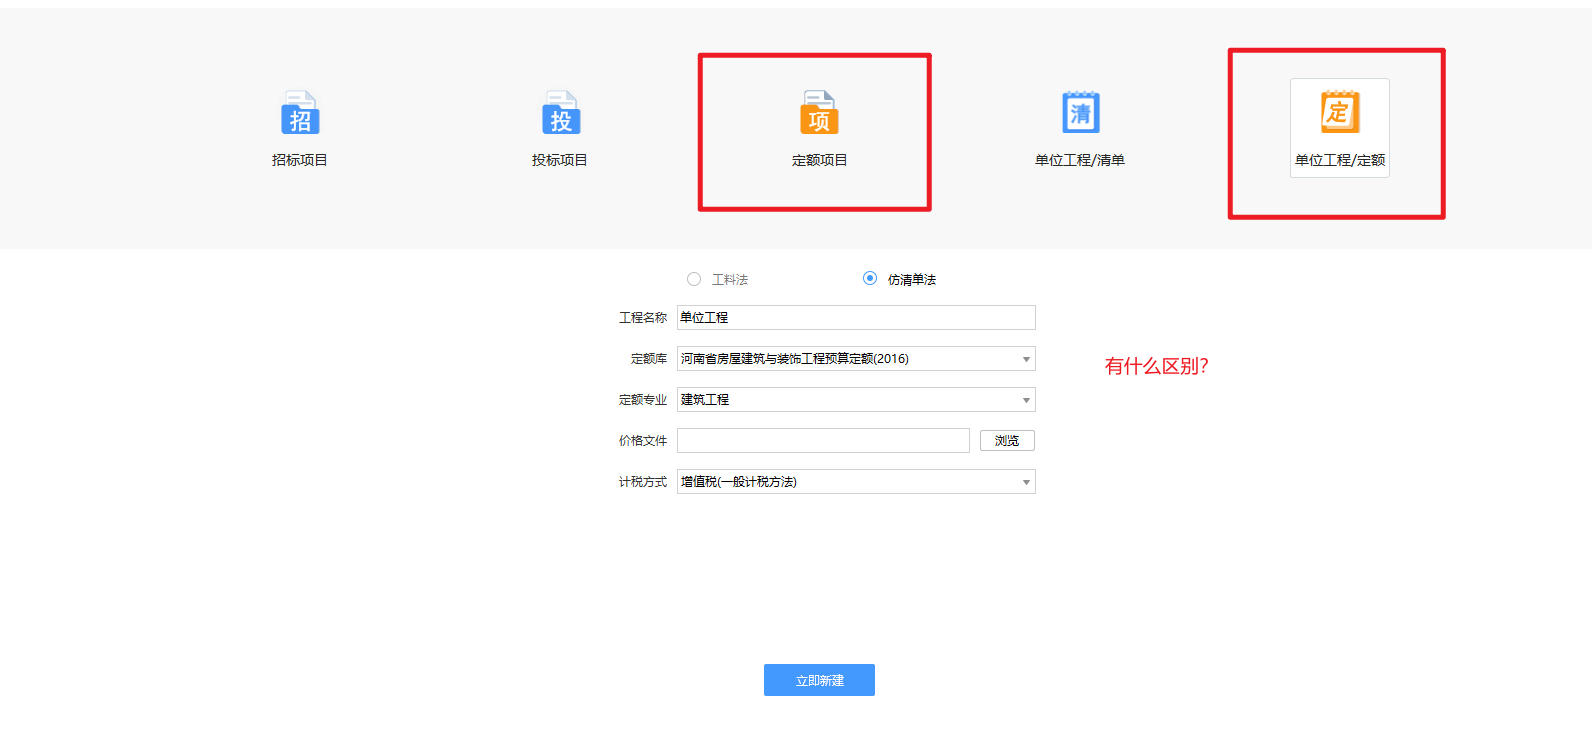Pick the 单位工程/定额 type icon
Viewport: 1592px width, 751px height.
(1340, 112)
